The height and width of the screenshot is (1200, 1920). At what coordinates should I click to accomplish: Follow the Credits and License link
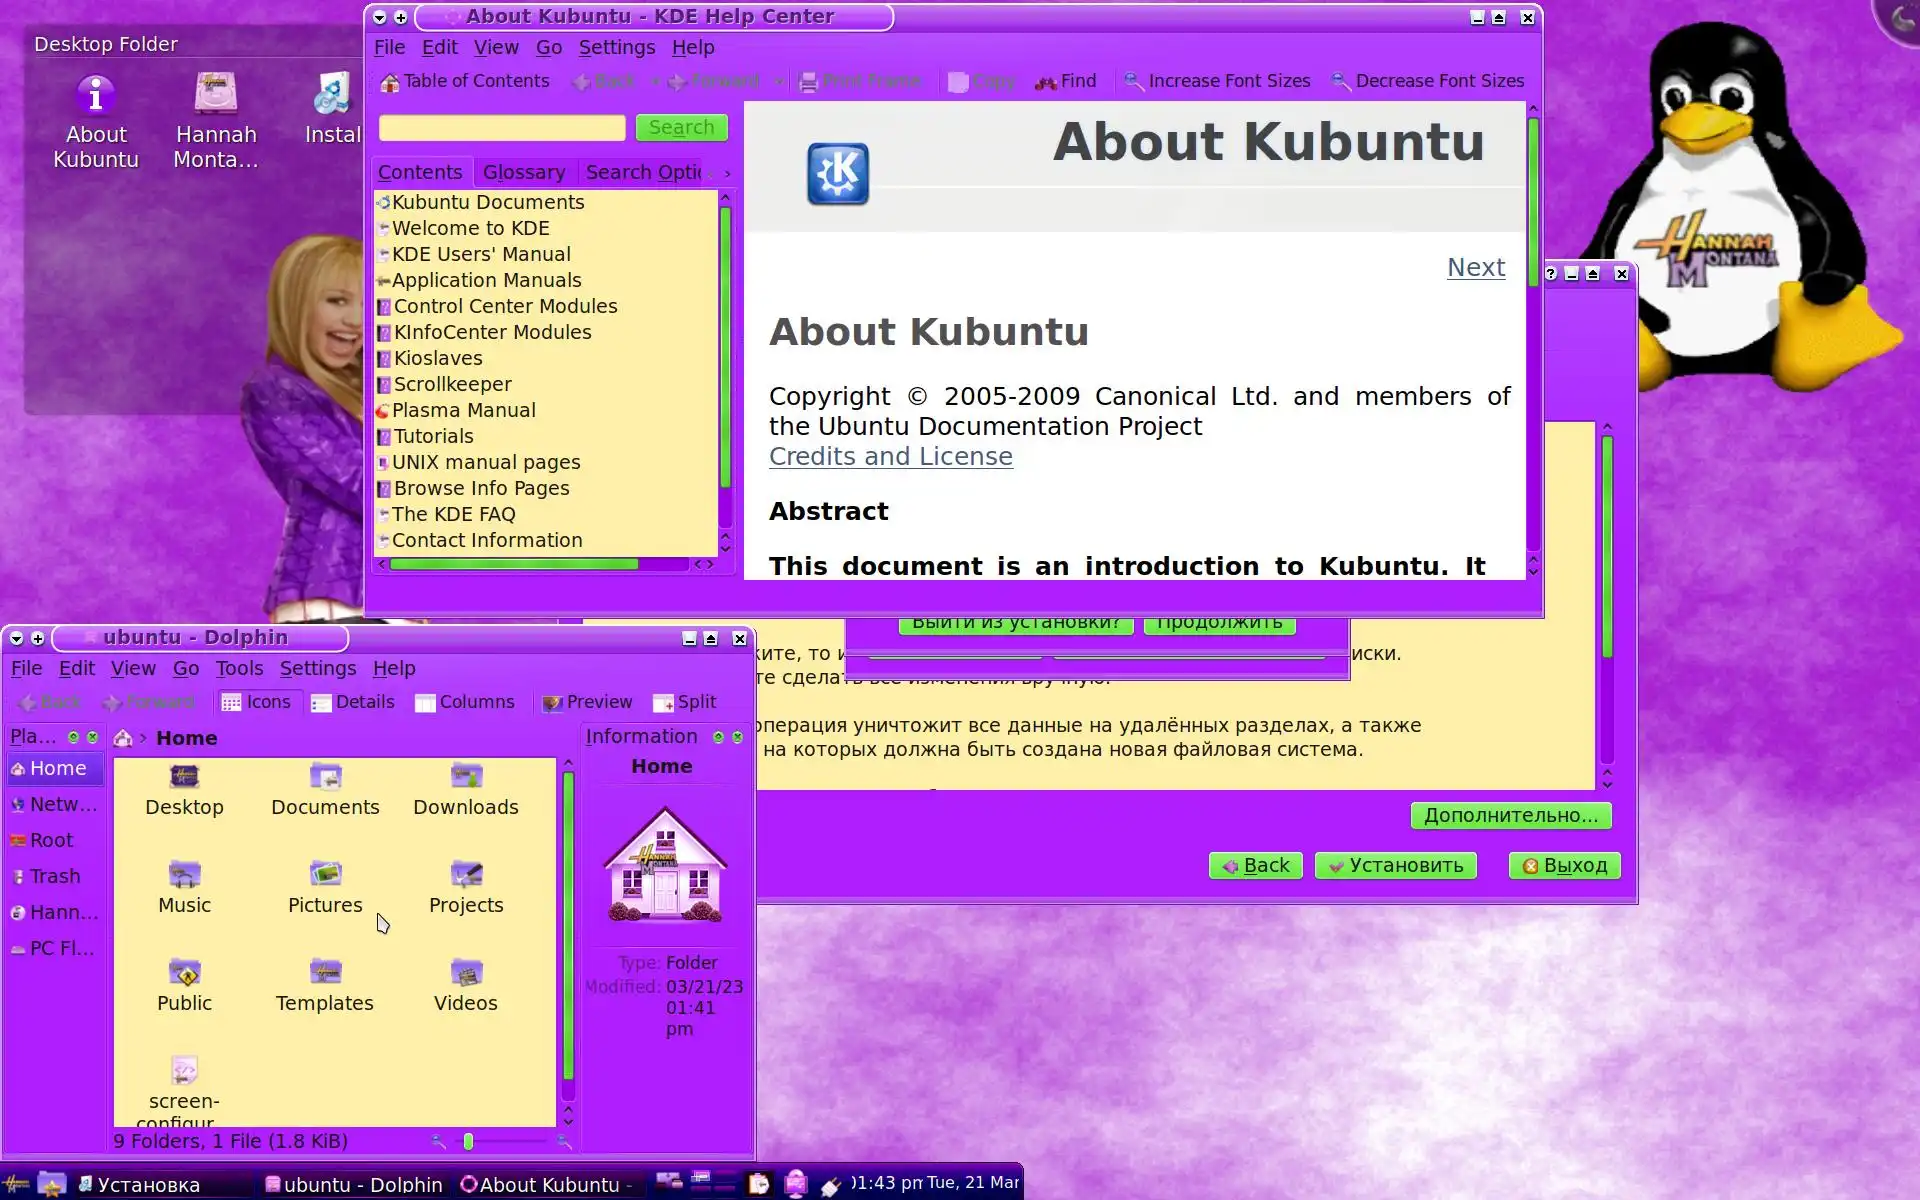pyautogui.click(x=890, y=456)
